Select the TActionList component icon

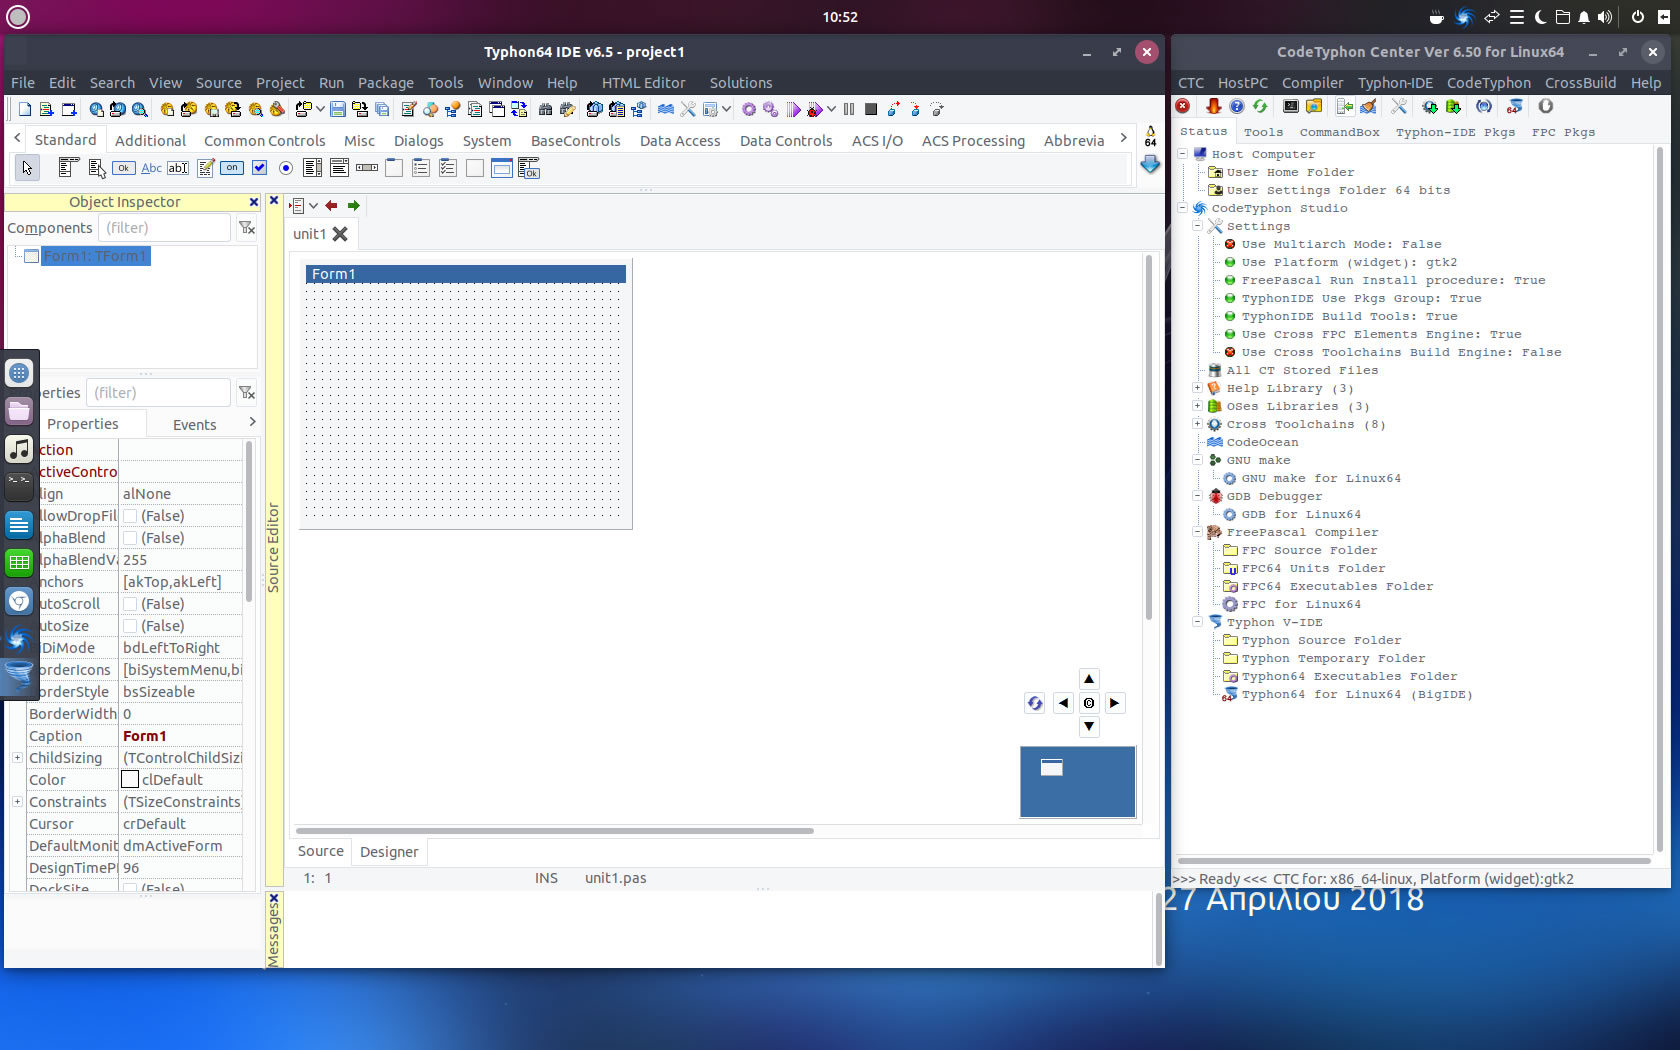coord(529,168)
